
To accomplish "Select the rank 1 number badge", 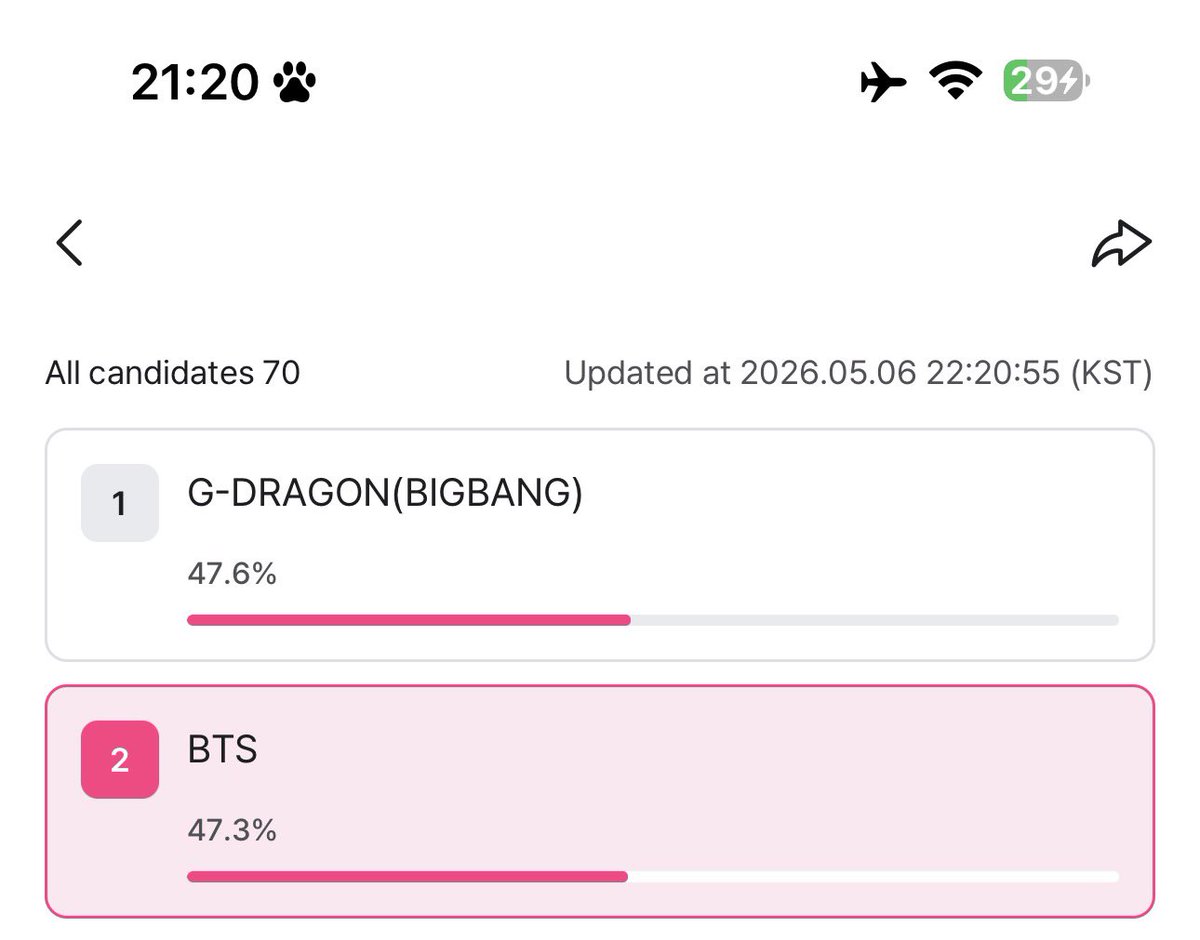I will click(120, 503).
